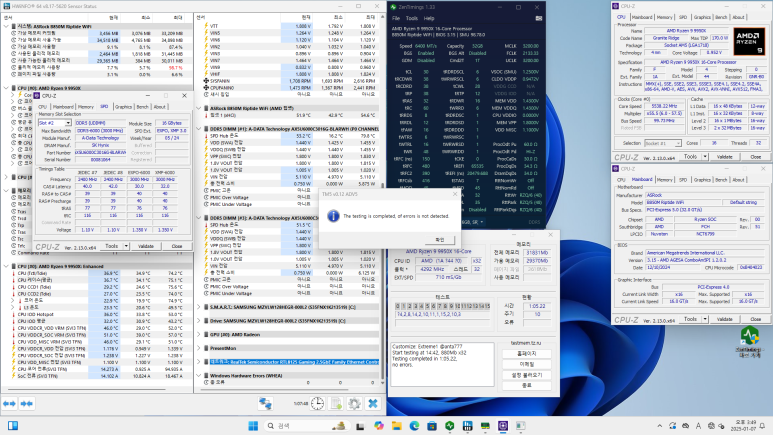Viewport: 773px width, 435px height.
Task: Open desktop shortcut icon at right edge
Action: 749,341
